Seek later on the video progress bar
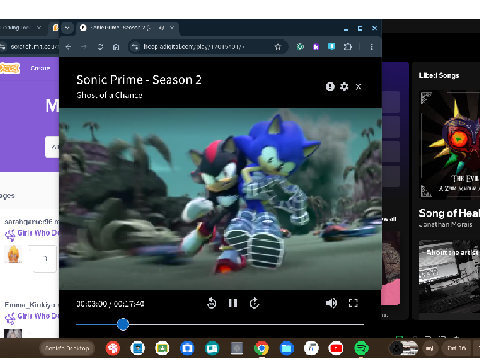This screenshot has height=360, width=480. pos(247,324)
